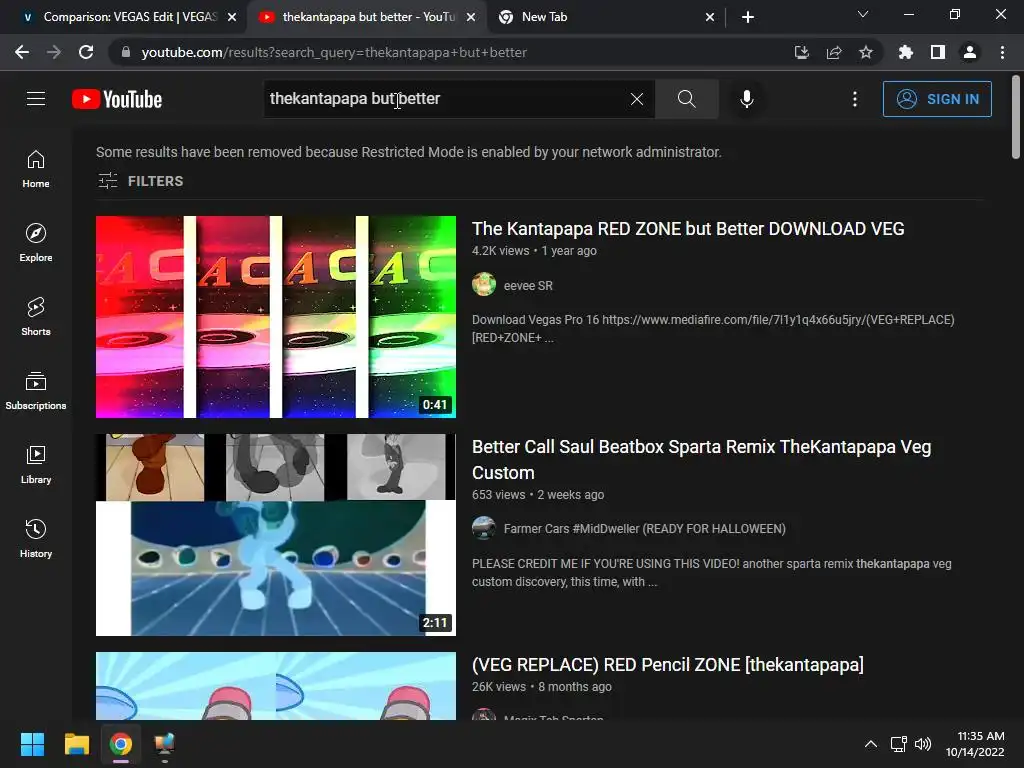
Task: Open the volume control in system tray
Action: 923,744
